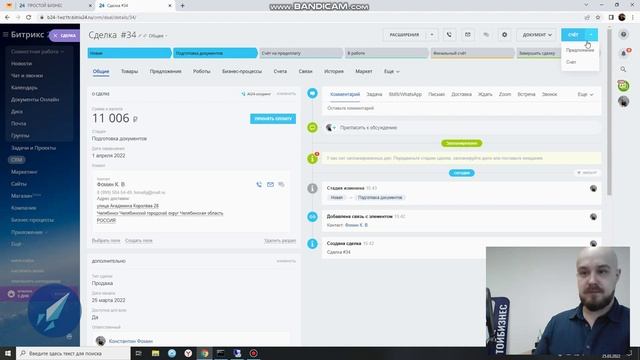640x360 pixels.
Task: Open the Bandicam recorder taskbar icon
Action: click(x=253, y=353)
